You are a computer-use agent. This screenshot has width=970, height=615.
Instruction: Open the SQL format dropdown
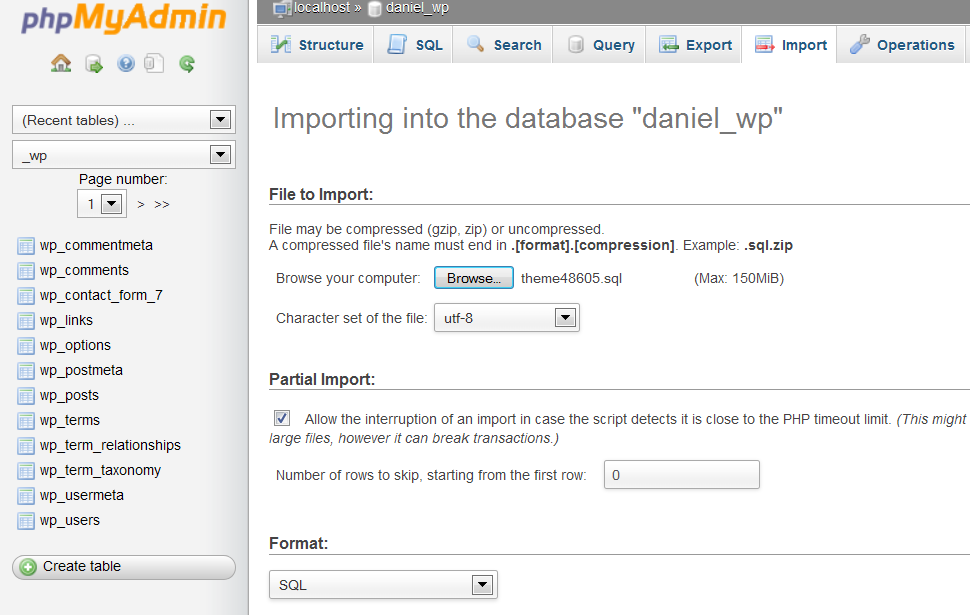tap(383, 584)
